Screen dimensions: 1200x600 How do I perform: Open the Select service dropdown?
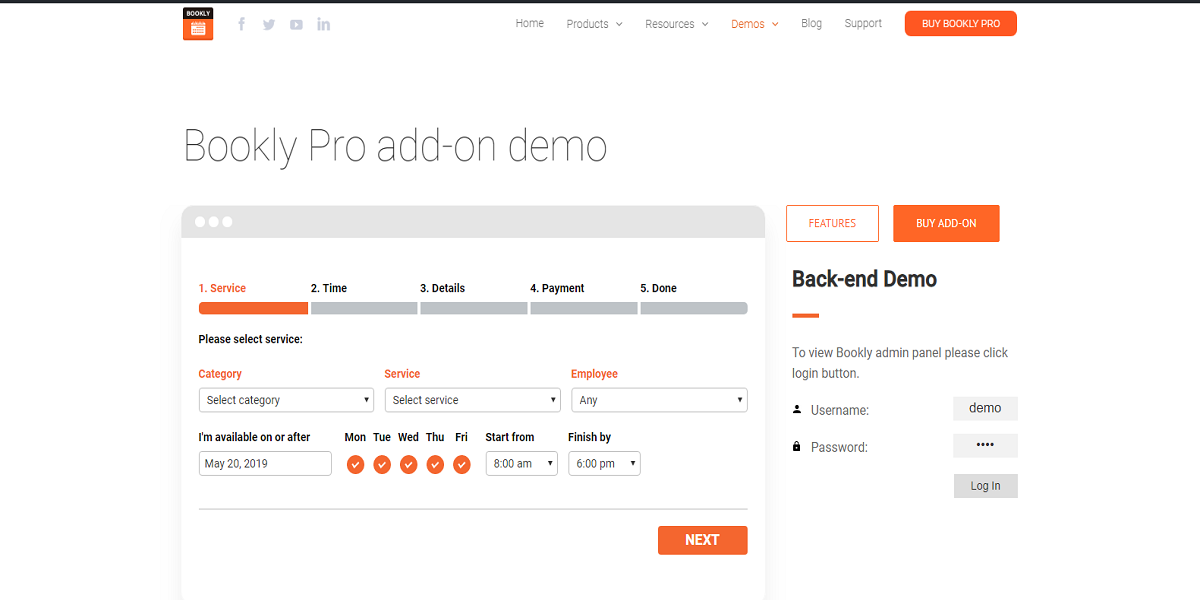coord(472,400)
